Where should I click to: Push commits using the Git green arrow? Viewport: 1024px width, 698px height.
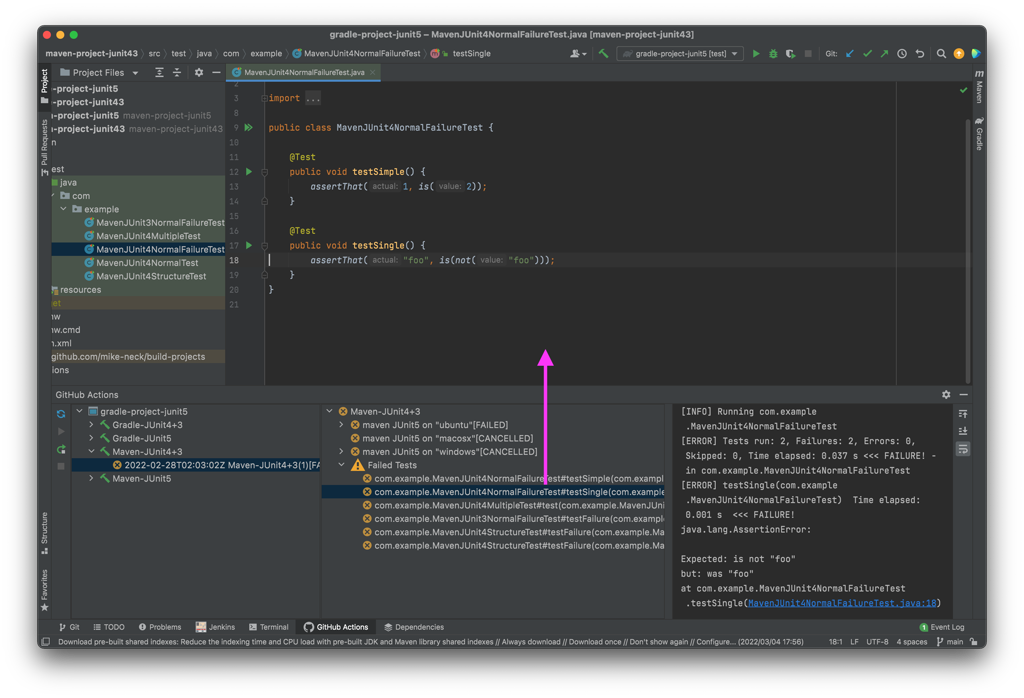pos(884,54)
